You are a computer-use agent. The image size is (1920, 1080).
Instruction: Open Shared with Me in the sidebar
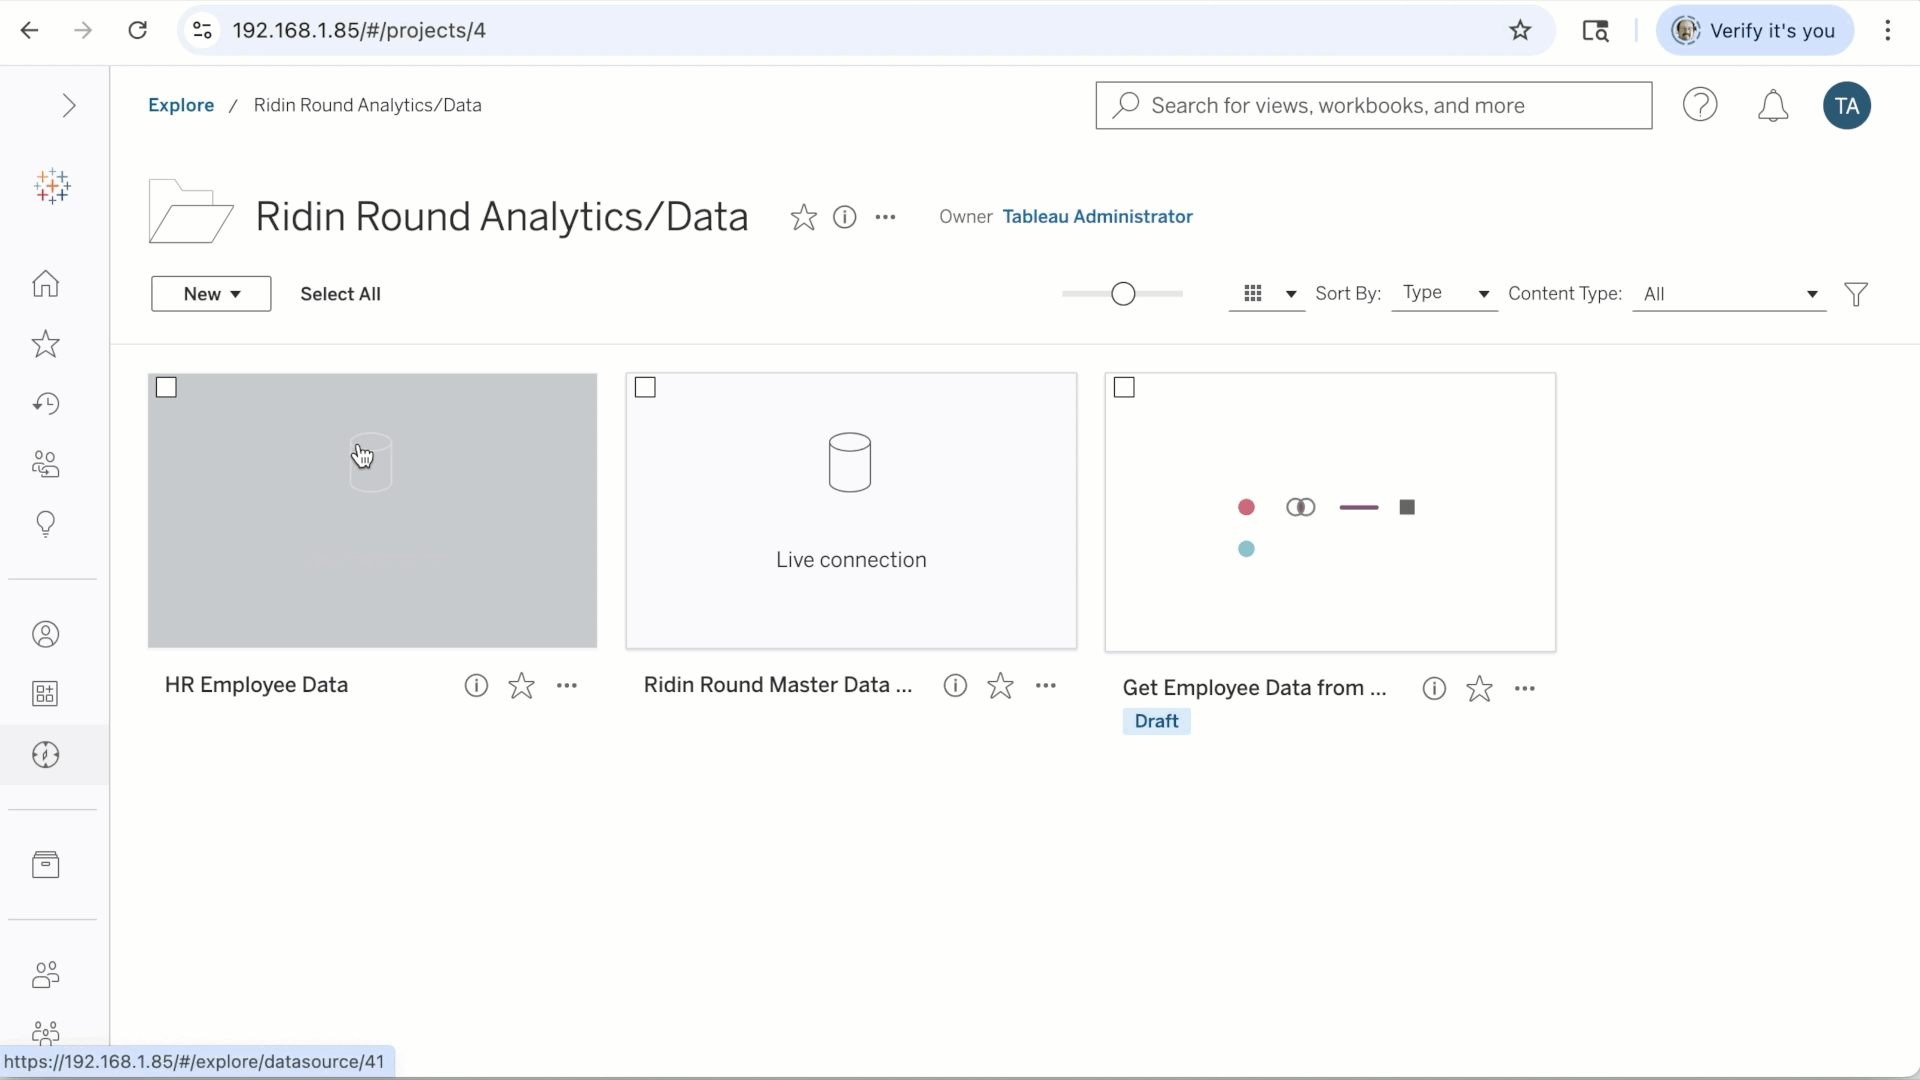tap(46, 464)
